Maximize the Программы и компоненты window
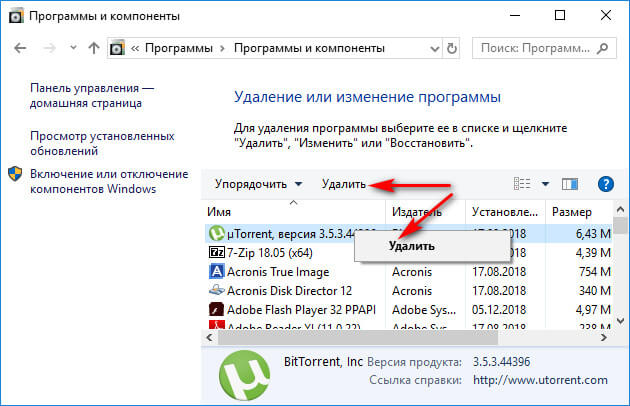Viewport: 630px width, 406px height. [560, 15]
